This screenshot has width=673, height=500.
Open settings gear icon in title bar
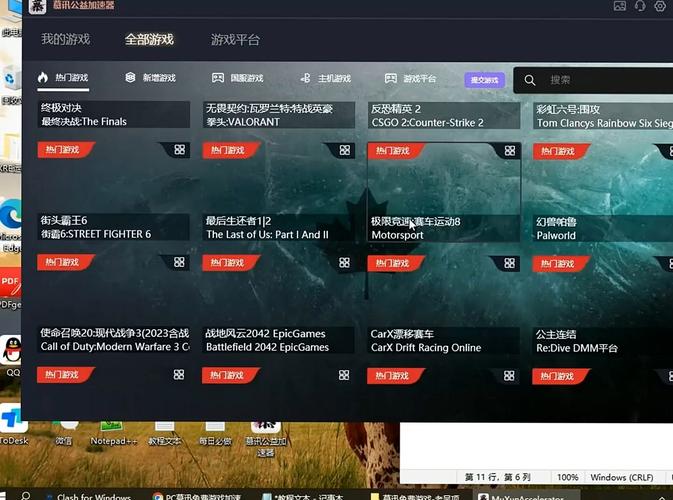coord(660,6)
